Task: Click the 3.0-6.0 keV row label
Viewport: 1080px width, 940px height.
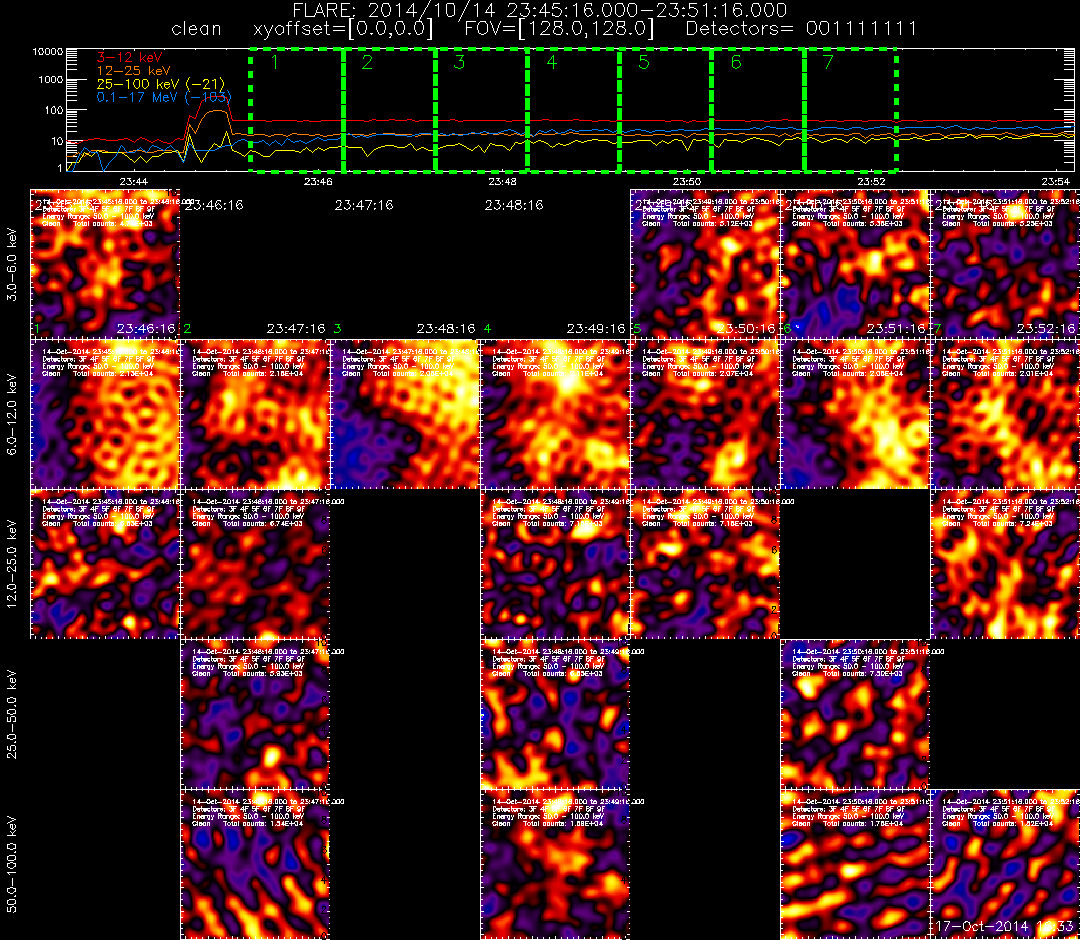Action: point(12,264)
